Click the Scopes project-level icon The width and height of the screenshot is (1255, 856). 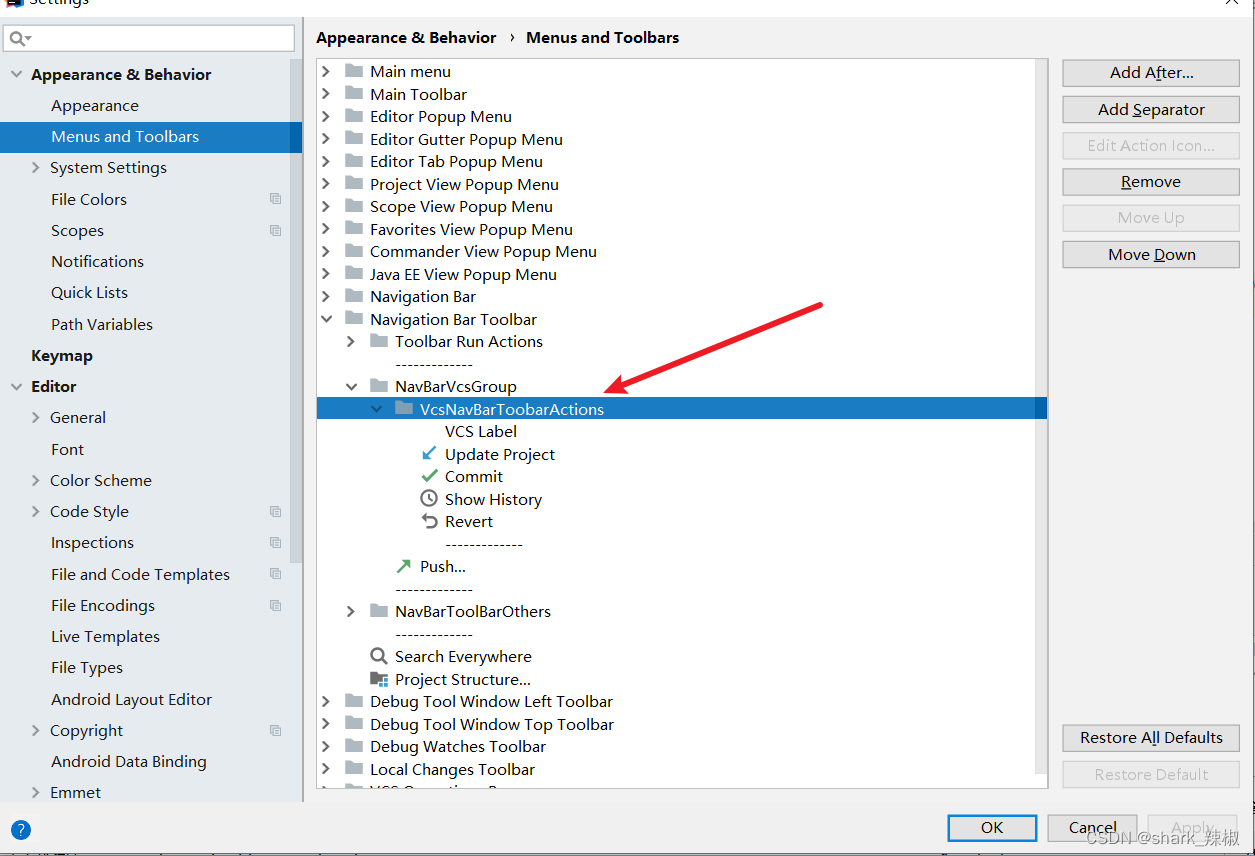275,230
